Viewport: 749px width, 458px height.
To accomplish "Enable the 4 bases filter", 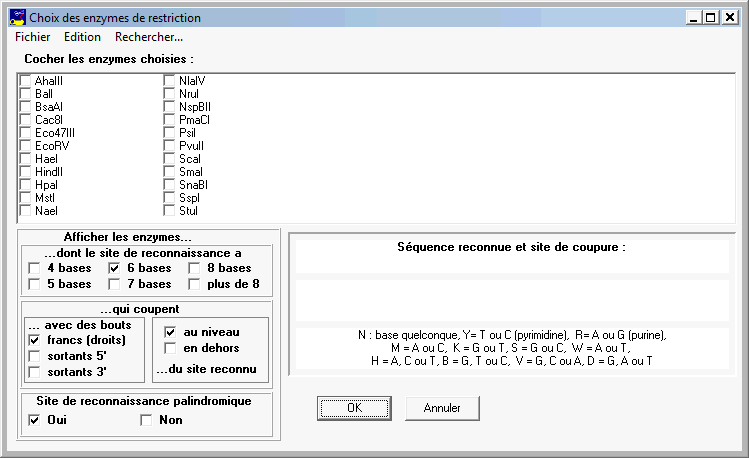I will 34,268.
